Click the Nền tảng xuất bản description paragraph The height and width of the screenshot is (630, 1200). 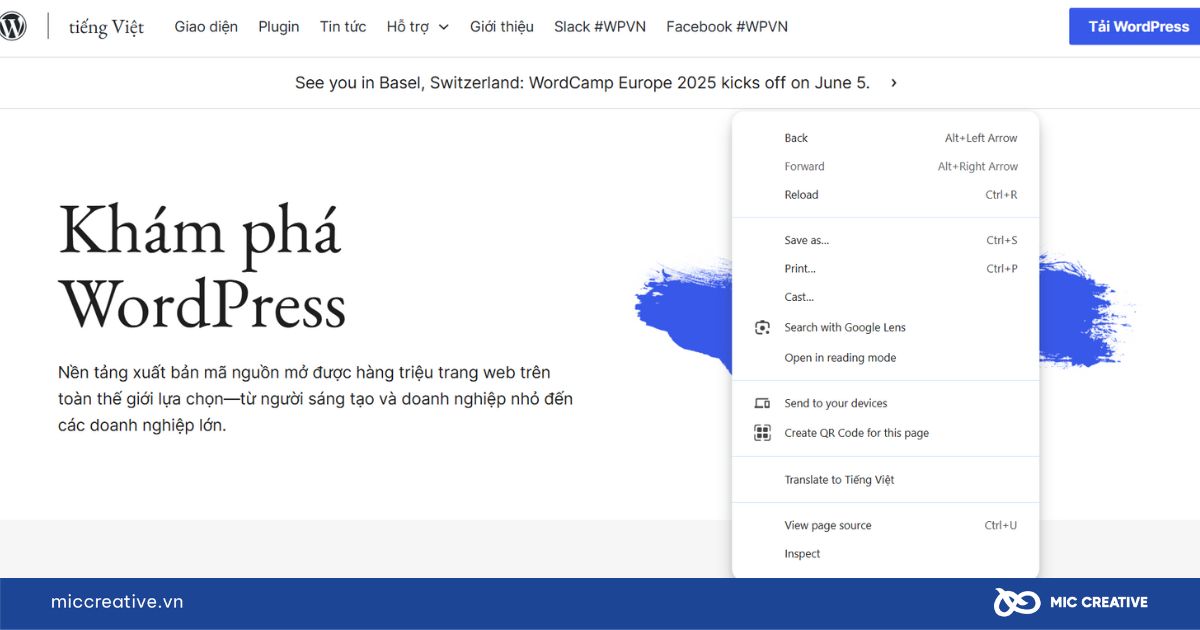(315, 399)
